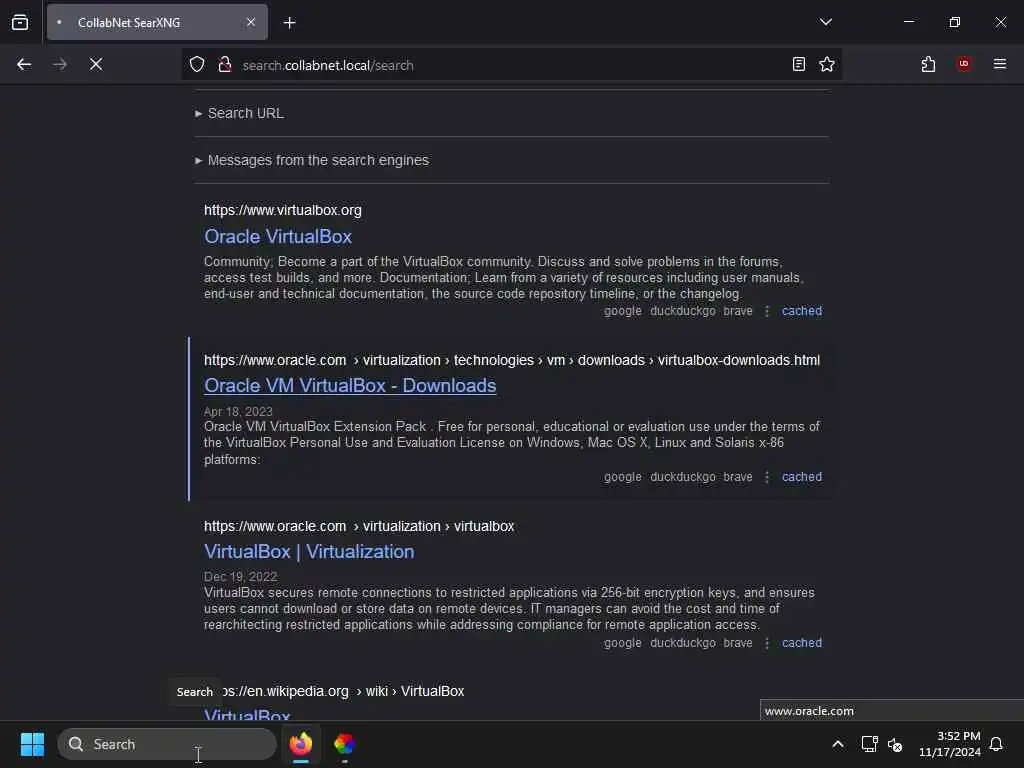The height and width of the screenshot is (768, 1024).
Task: Open cached copy of Oracle VirtualBox result
Action: click(x=802, y=311)
